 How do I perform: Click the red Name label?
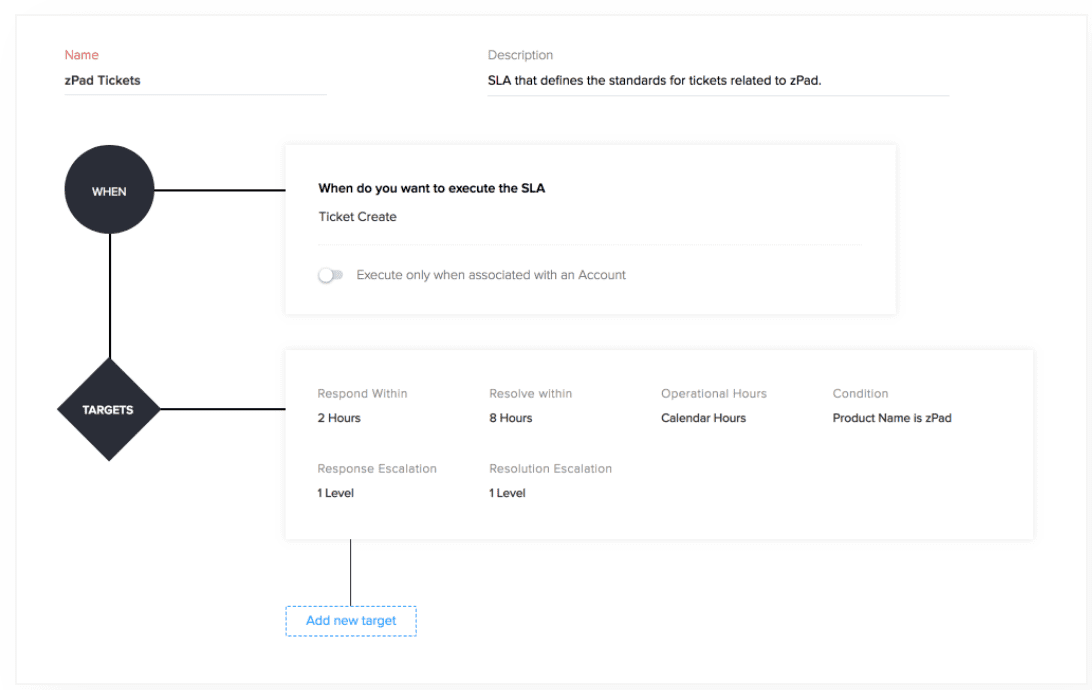(82, 55)
